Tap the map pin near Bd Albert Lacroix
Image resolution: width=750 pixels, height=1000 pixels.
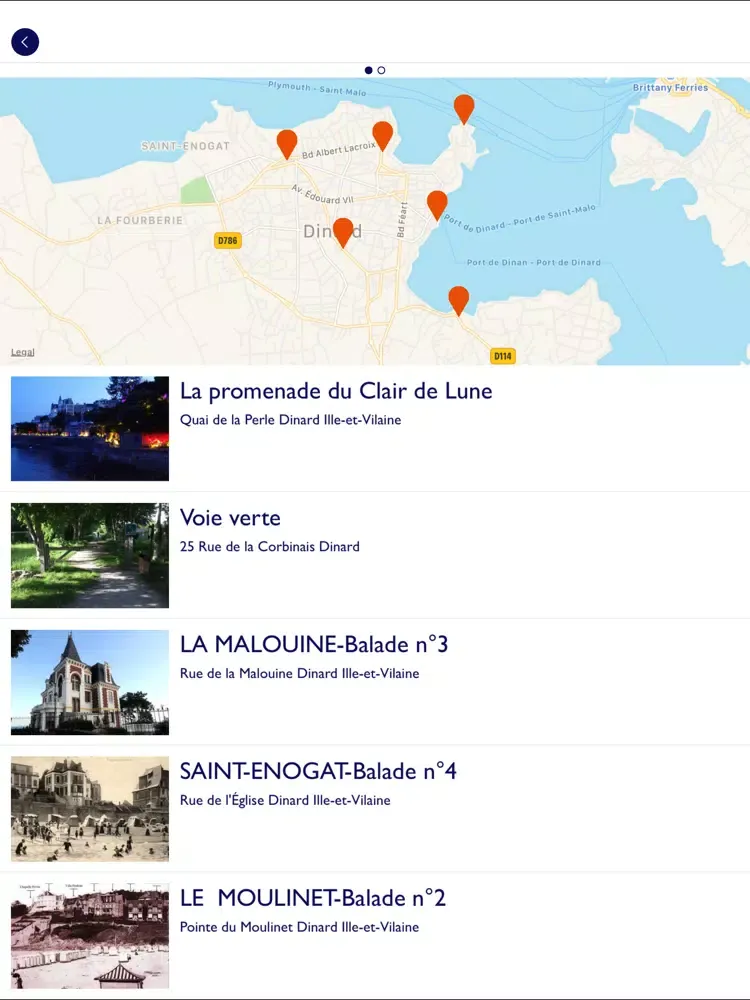click(287, 143)
